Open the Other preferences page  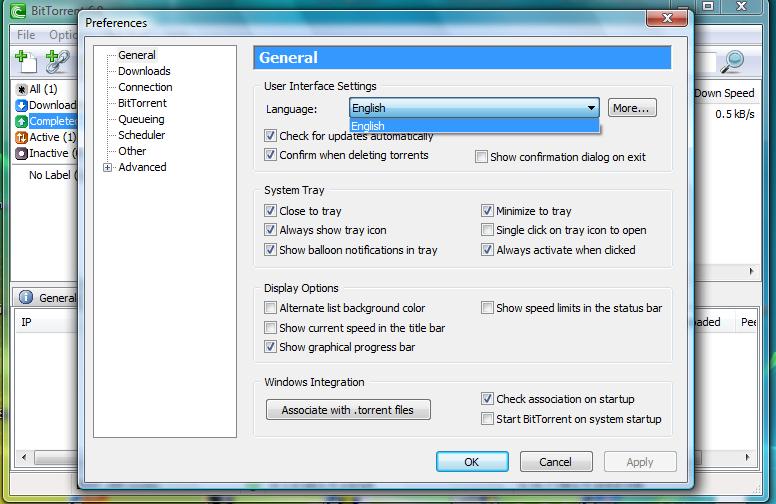(132, 151)
